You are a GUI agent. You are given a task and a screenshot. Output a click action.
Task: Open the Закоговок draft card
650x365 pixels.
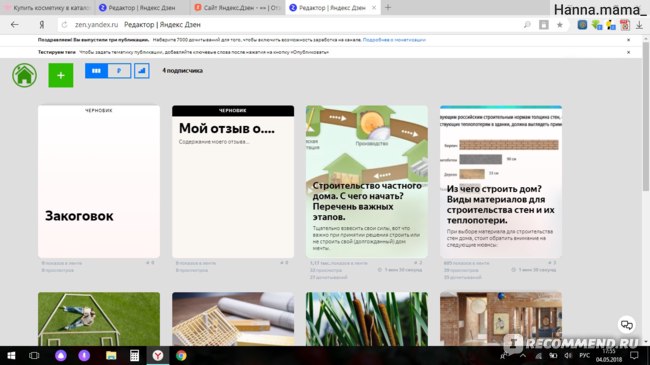click(x=99, y=182)
